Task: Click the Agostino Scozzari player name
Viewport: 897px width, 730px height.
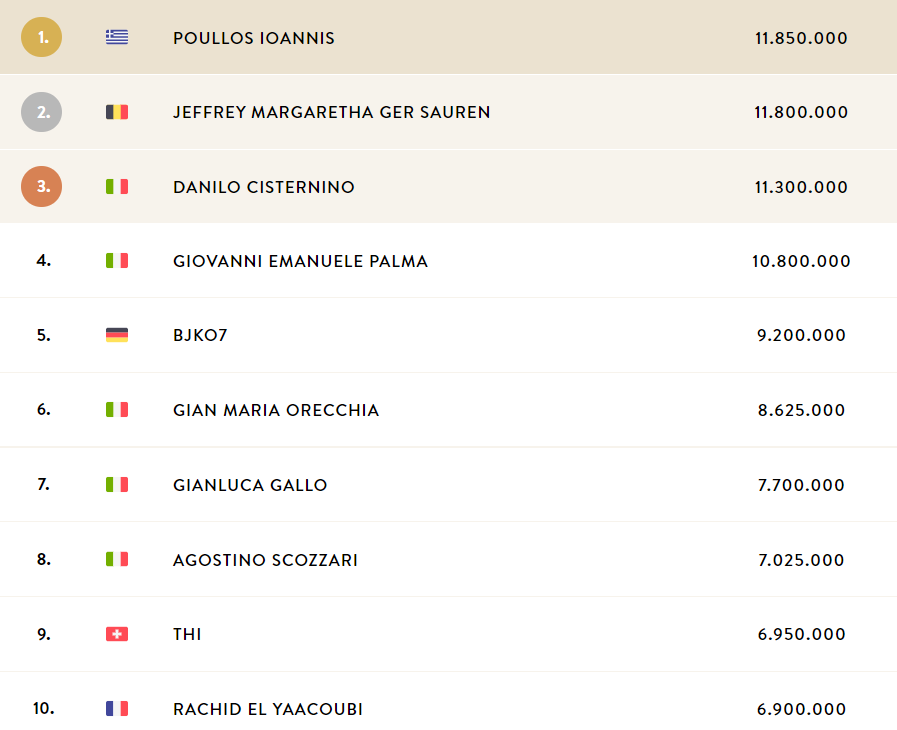Action: click(265, 560)
